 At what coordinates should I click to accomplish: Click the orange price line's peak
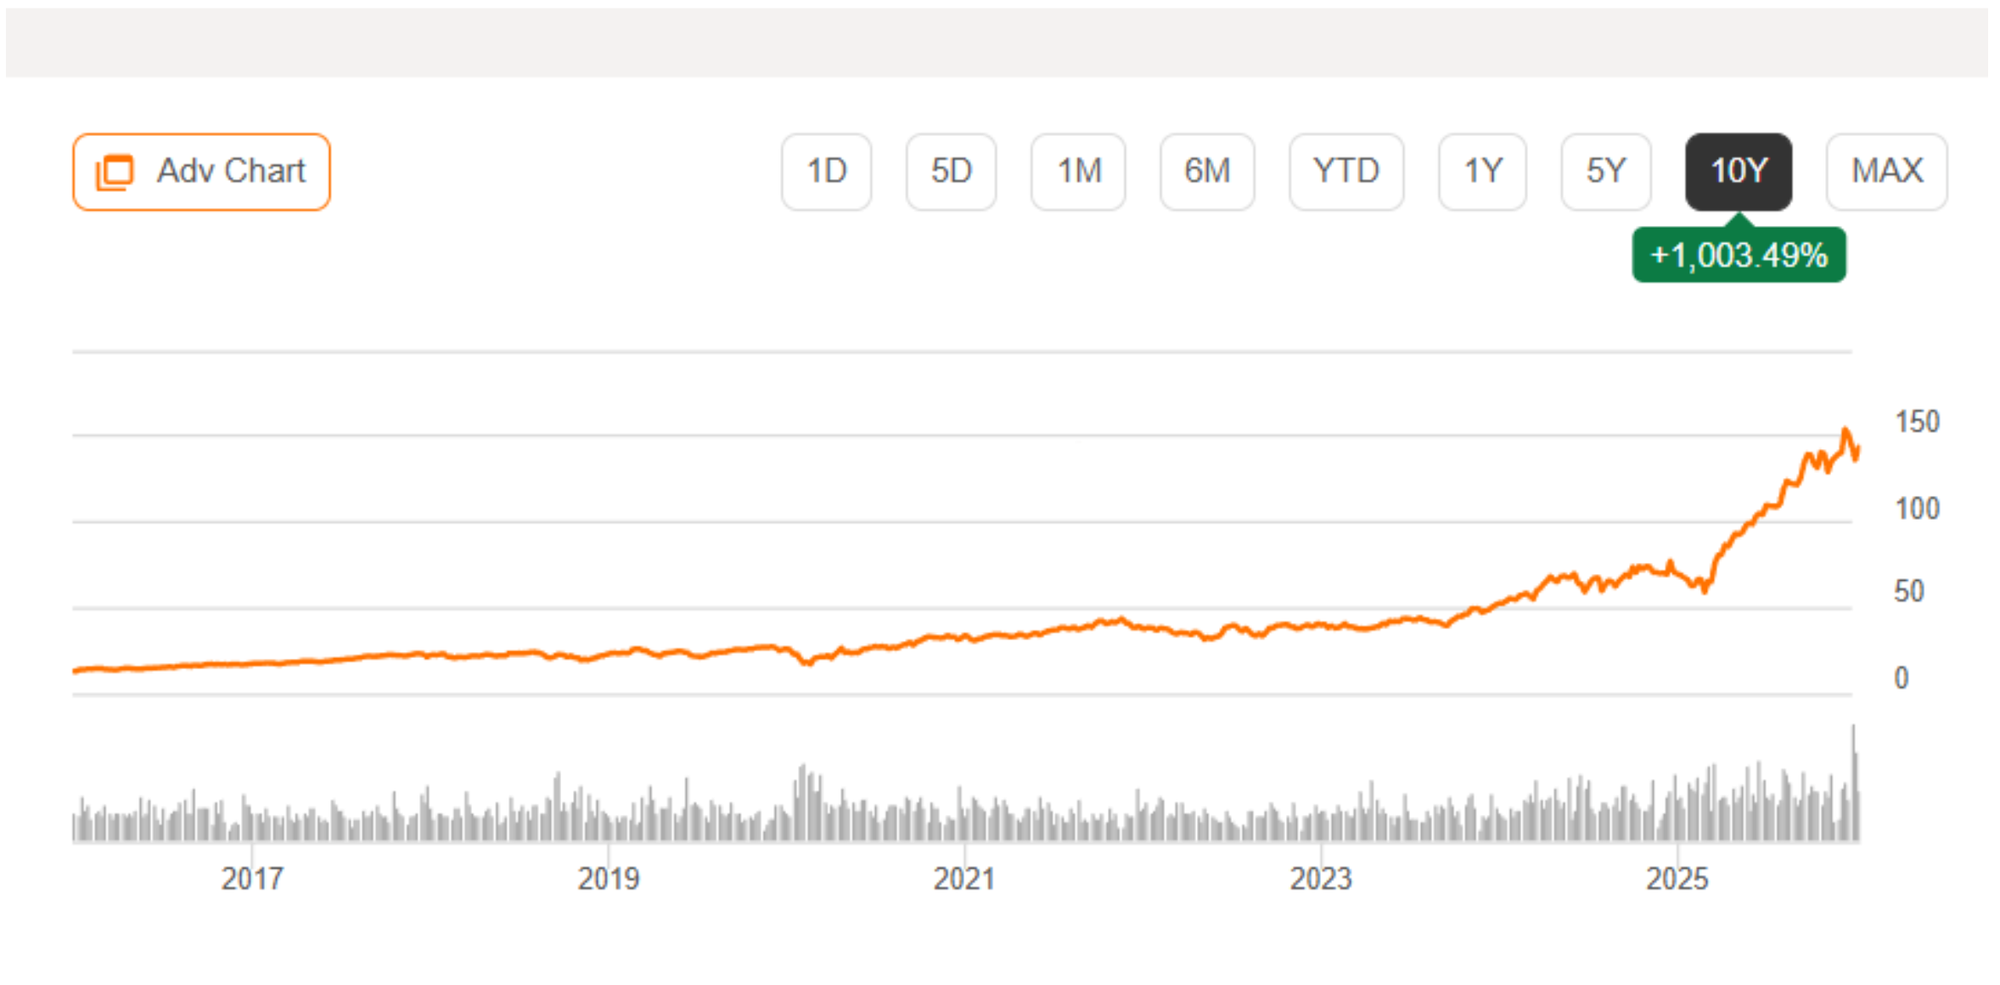coord(1845,431)
